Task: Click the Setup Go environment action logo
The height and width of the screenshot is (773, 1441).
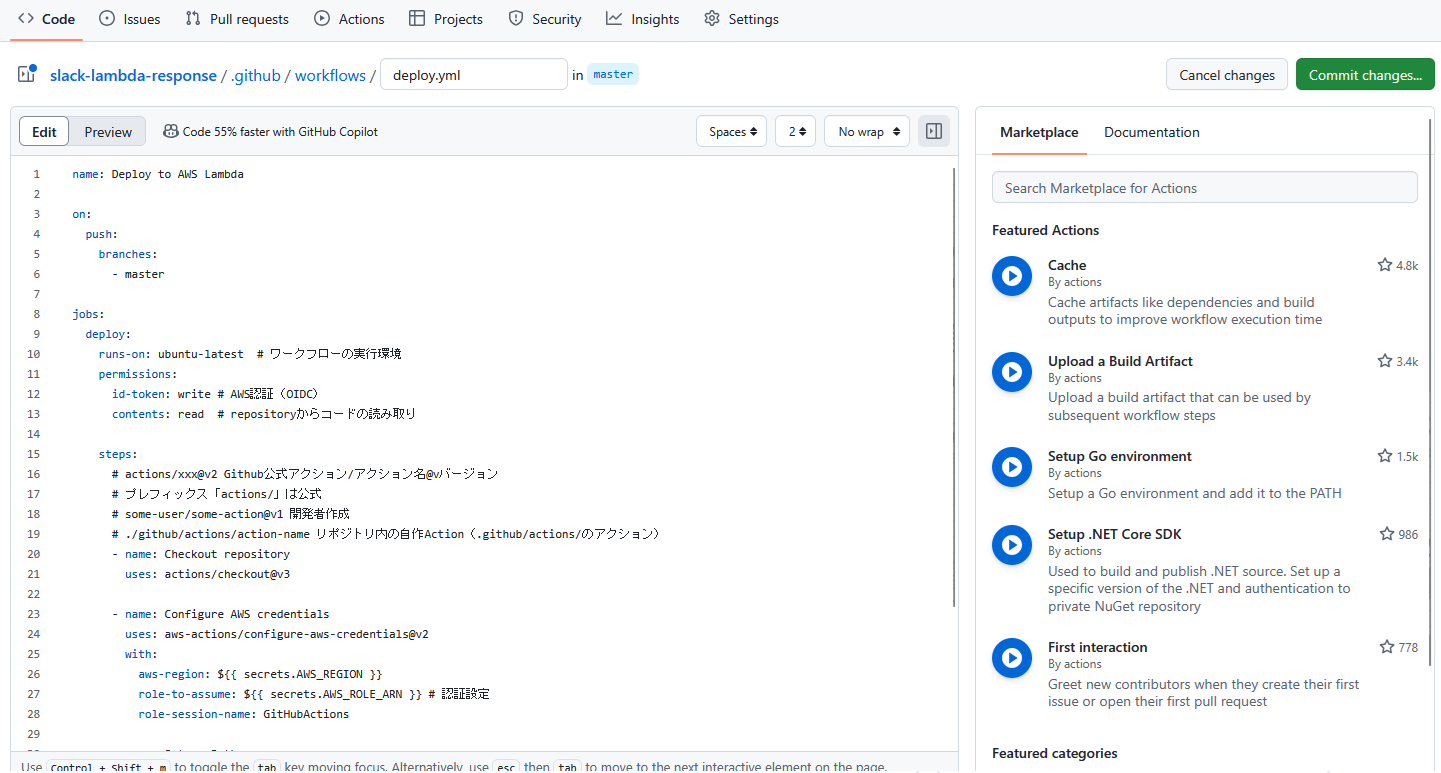Action: (1011, 467)
